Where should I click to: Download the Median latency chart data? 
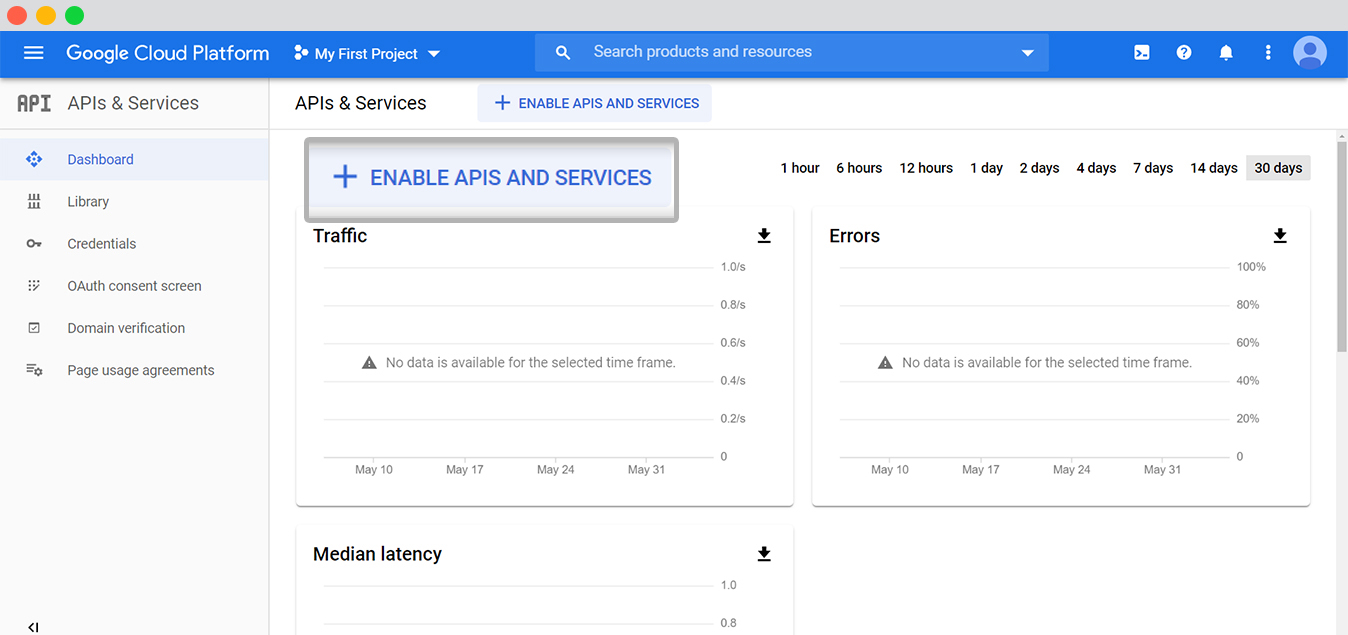pyautogui.click(x=764, y=554)
